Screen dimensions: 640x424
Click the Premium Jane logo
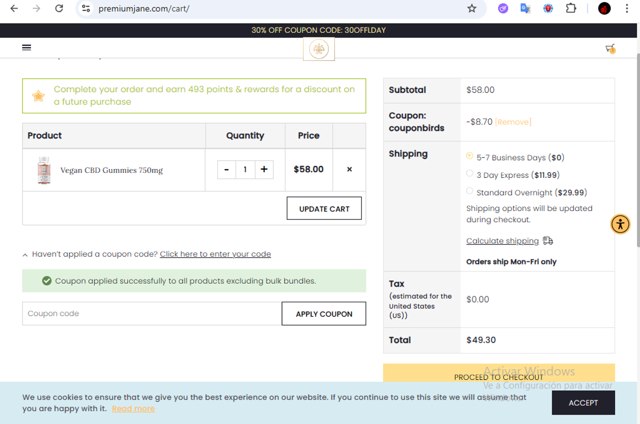pos(319,49)
